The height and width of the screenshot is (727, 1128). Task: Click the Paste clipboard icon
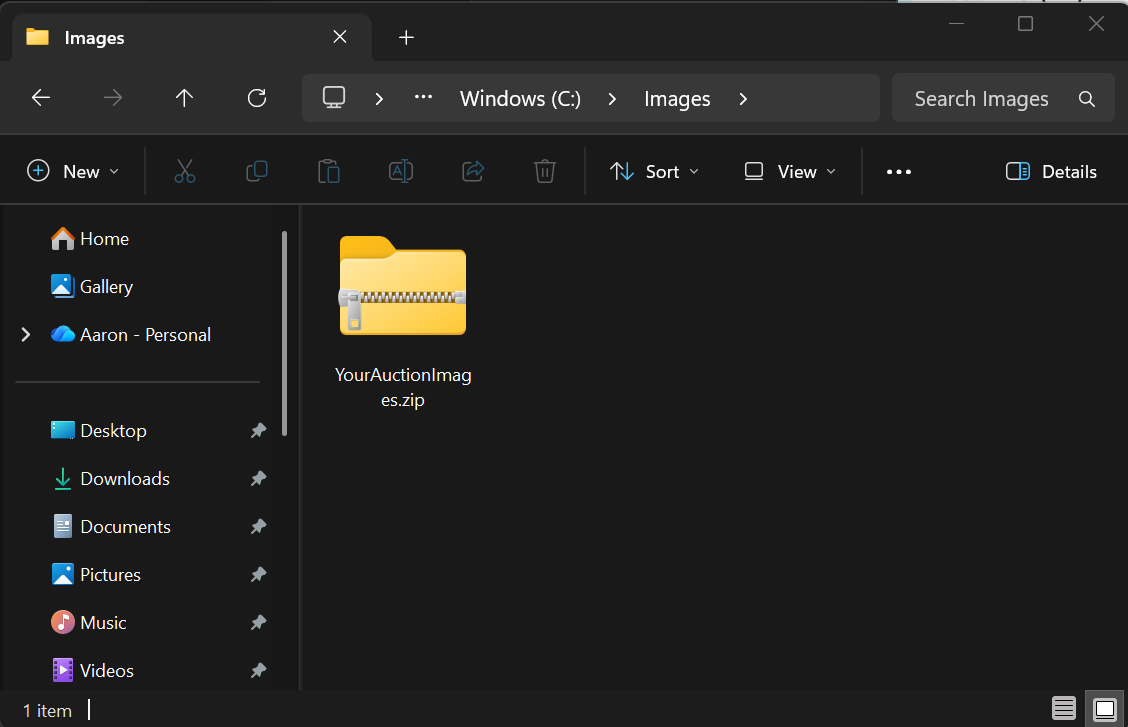click(329, 171)
